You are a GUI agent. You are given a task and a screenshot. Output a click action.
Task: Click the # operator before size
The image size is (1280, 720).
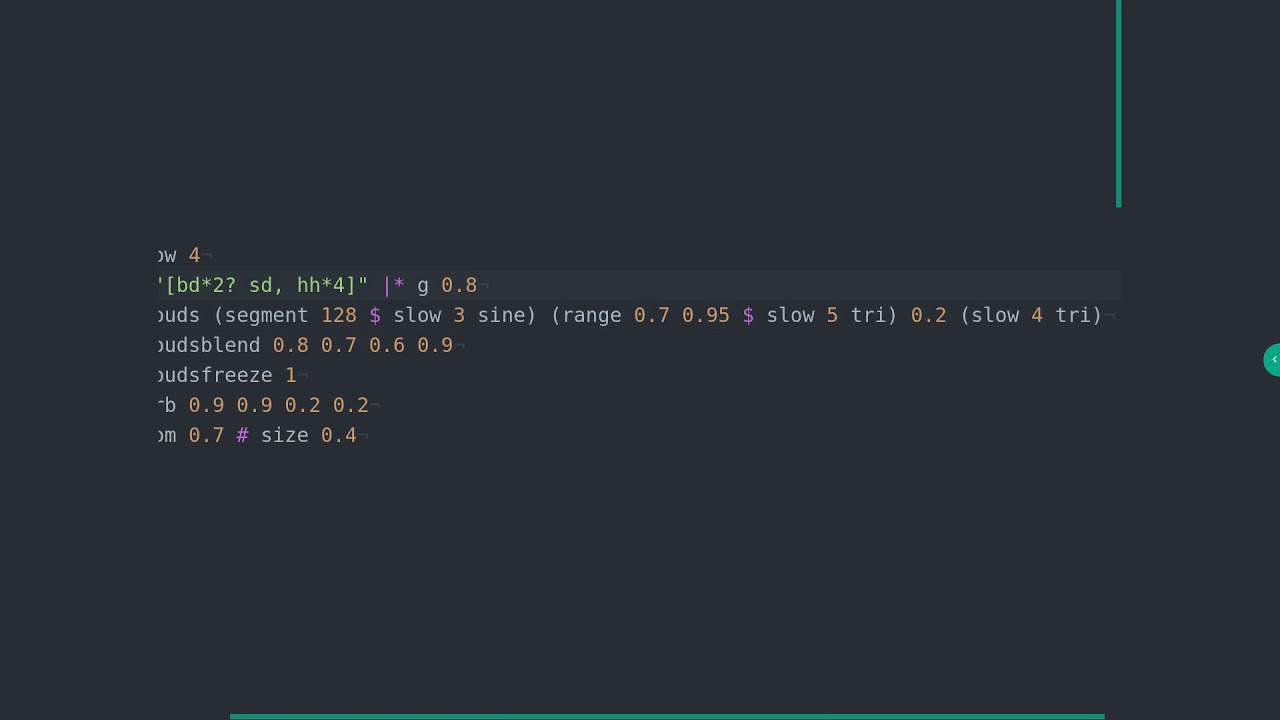pyautogui.click(x=242, y=435)
